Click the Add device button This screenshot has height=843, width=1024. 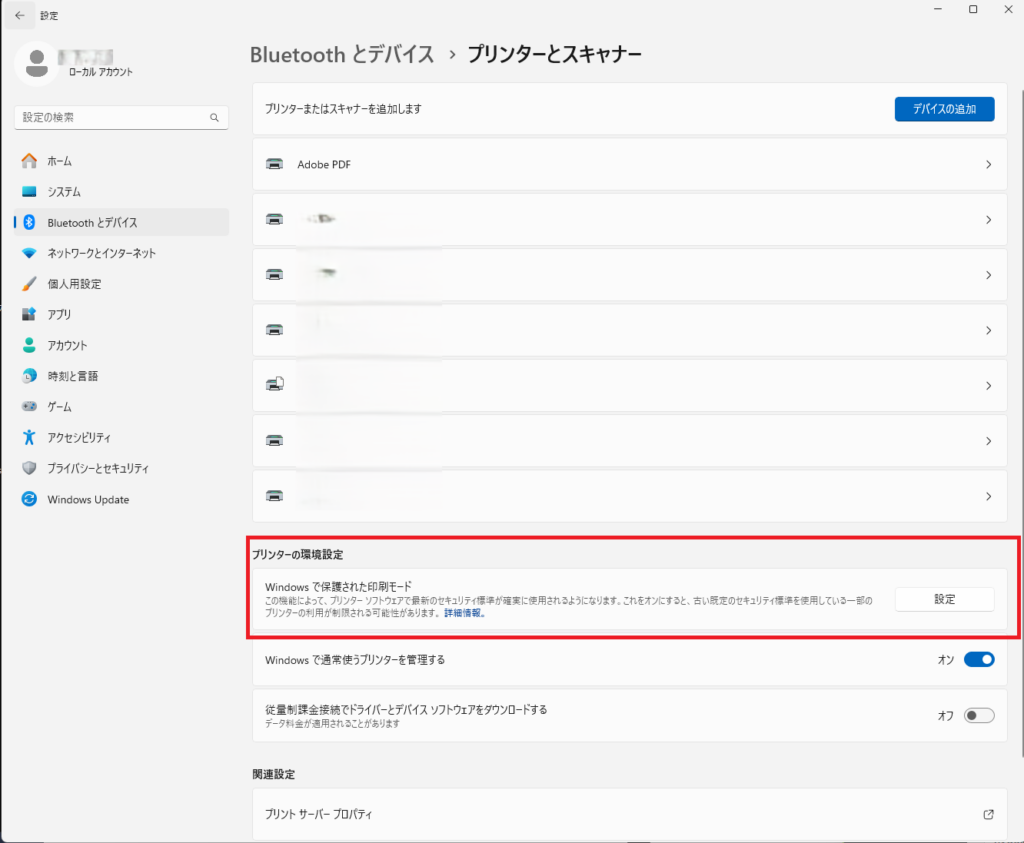pyautogui.click(x=943, y=109)
